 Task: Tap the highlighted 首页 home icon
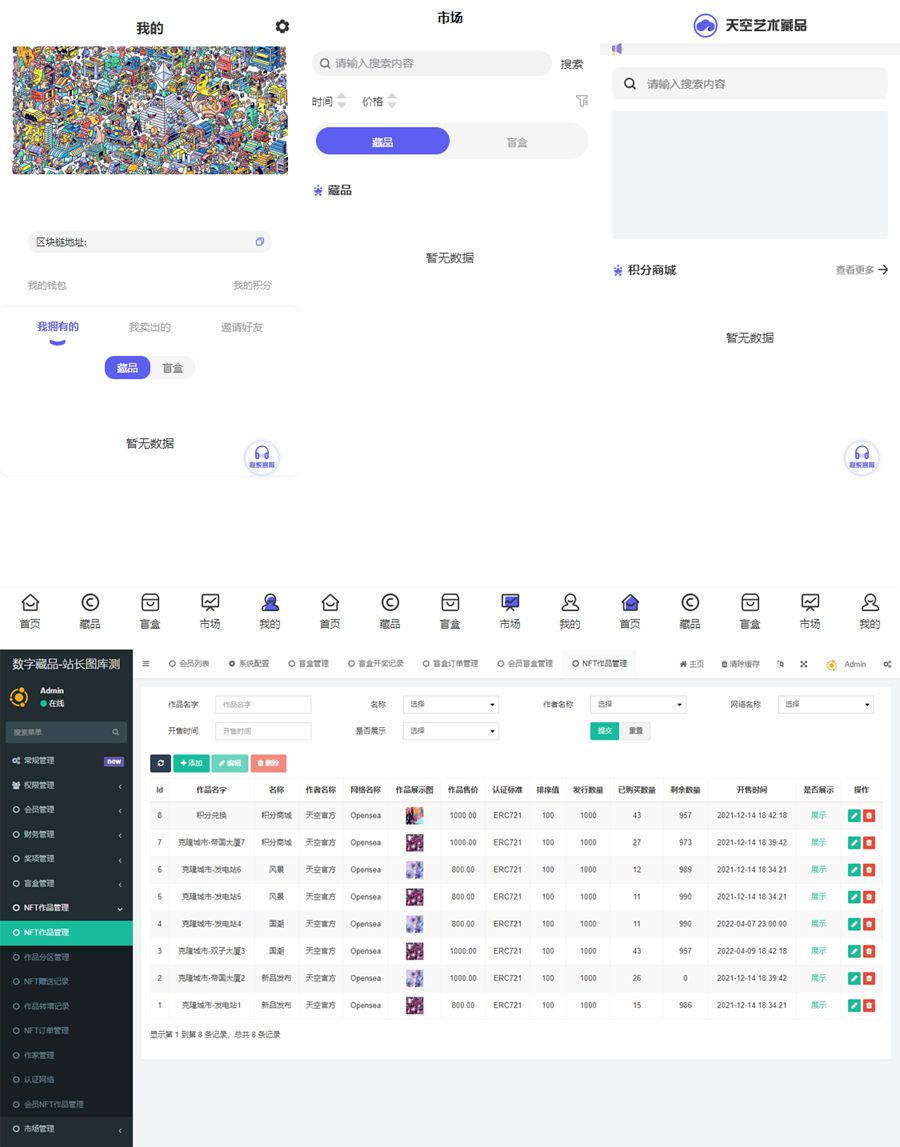(630, 603)
